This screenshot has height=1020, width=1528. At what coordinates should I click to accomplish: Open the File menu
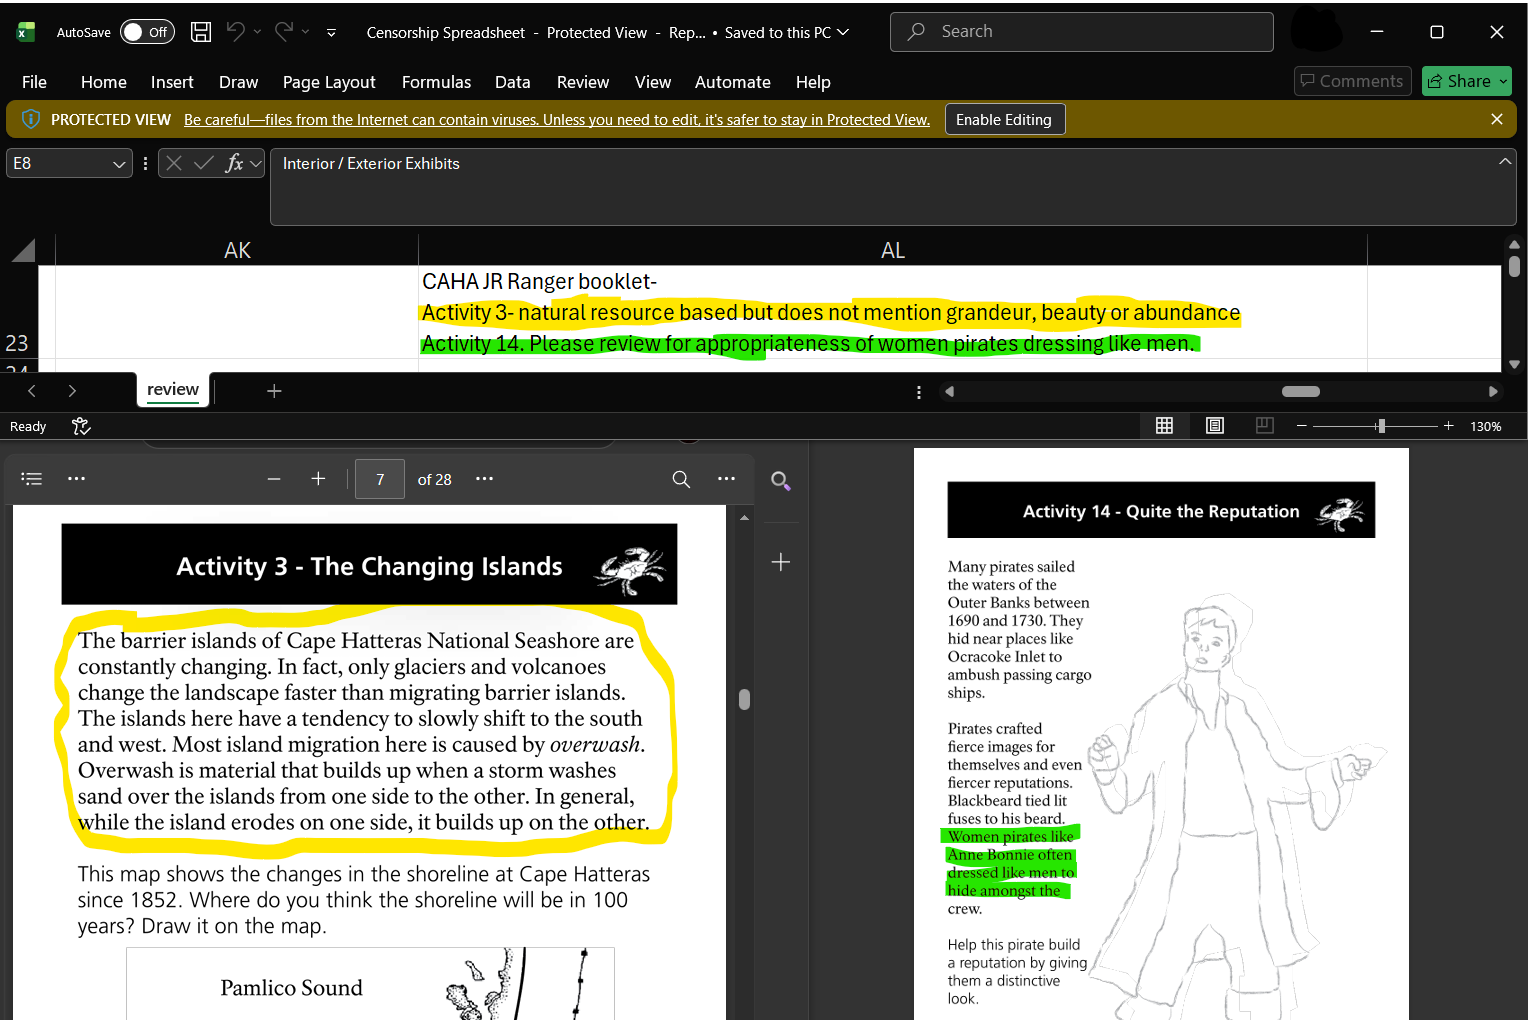point(34,82)
